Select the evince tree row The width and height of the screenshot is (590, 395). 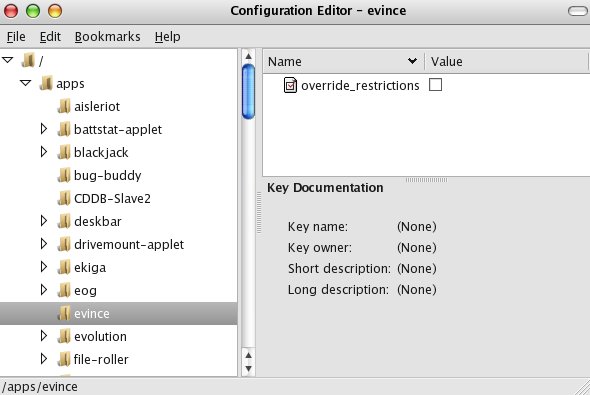point(119,313)
